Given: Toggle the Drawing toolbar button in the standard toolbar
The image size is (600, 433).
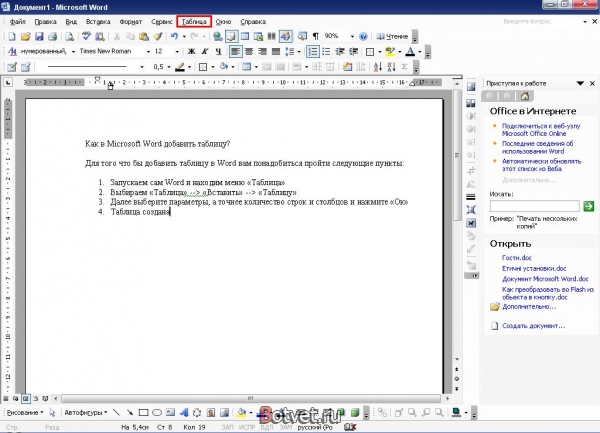Looking at the screenshot, I should click(x=285, y=36).
